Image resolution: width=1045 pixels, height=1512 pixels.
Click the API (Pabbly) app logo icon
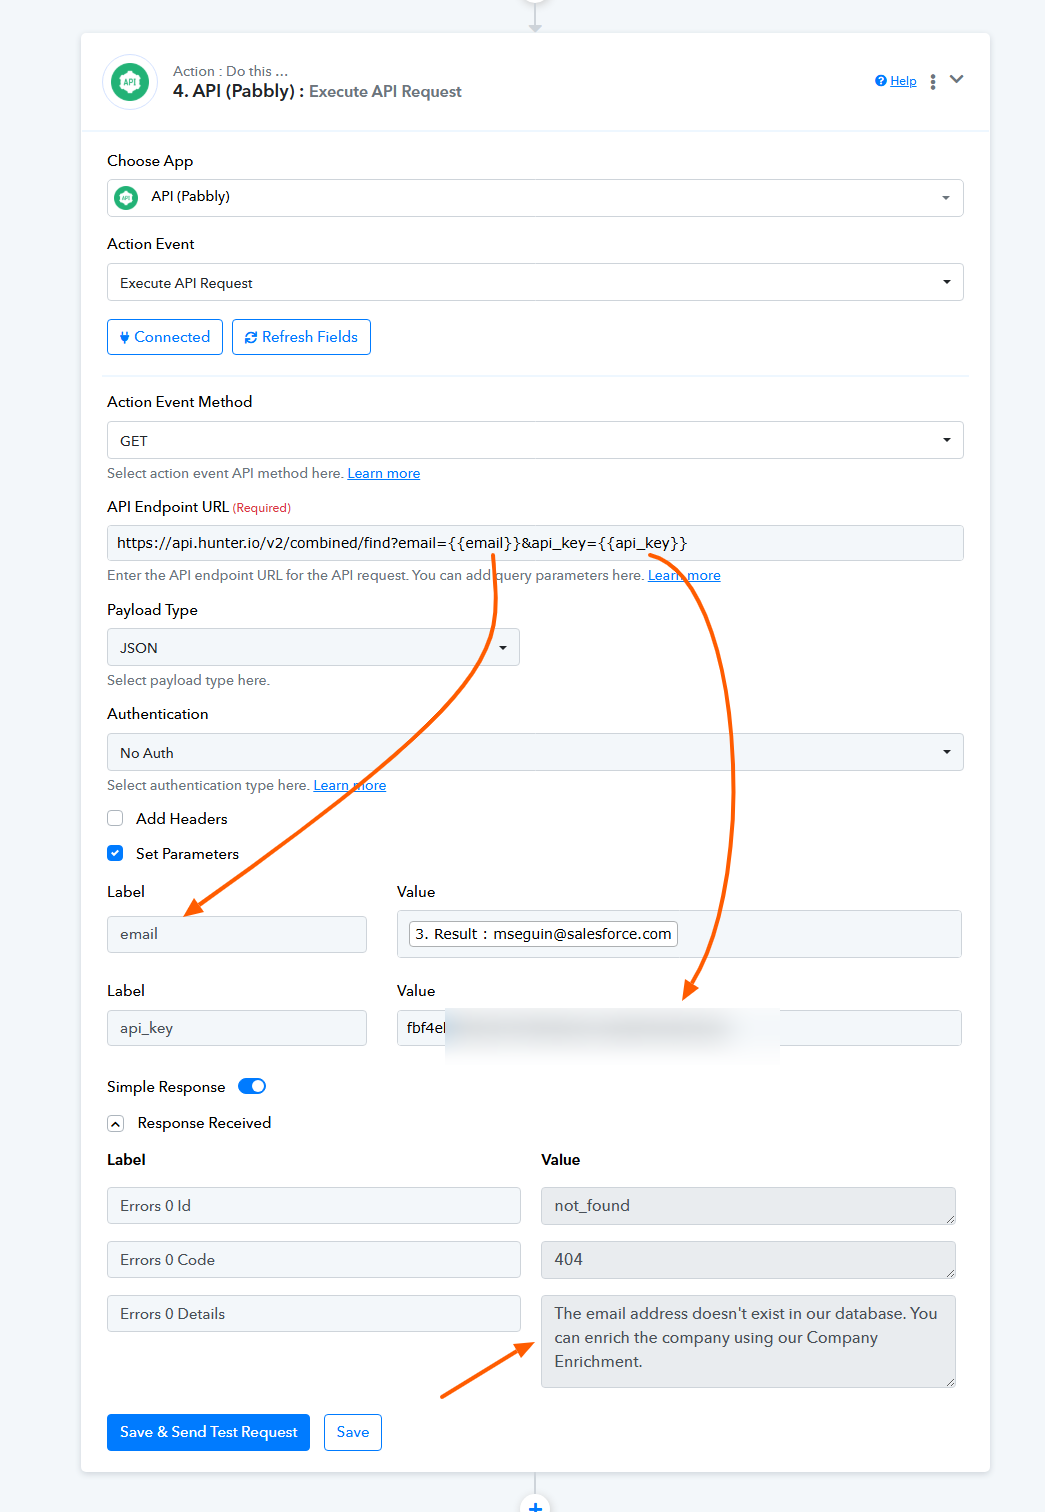pos(130,82)
